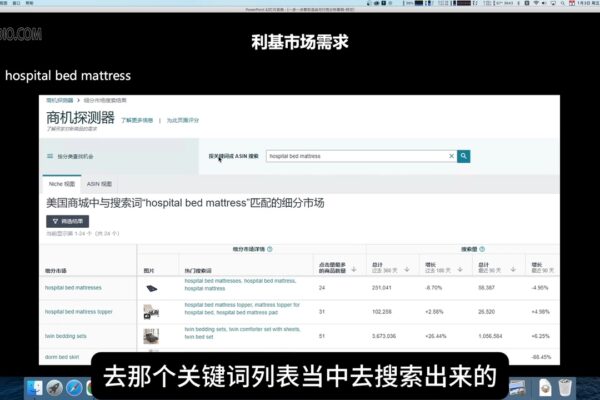The width and height of the screenshot is (600, 400).
Task: Sort by 总计 过去360天 arrow
Action: [407, 269]
